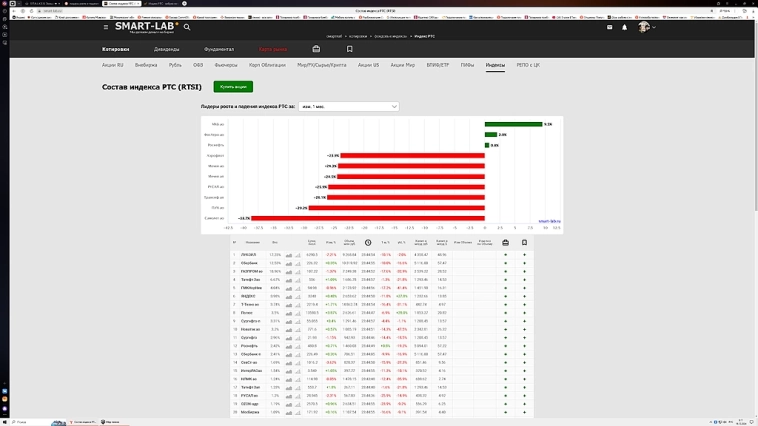Open the bar chart icon for ЛУКОЙЛ row
Screen dimensions: 758x426
pyautogui.click(x=290, y=255)
